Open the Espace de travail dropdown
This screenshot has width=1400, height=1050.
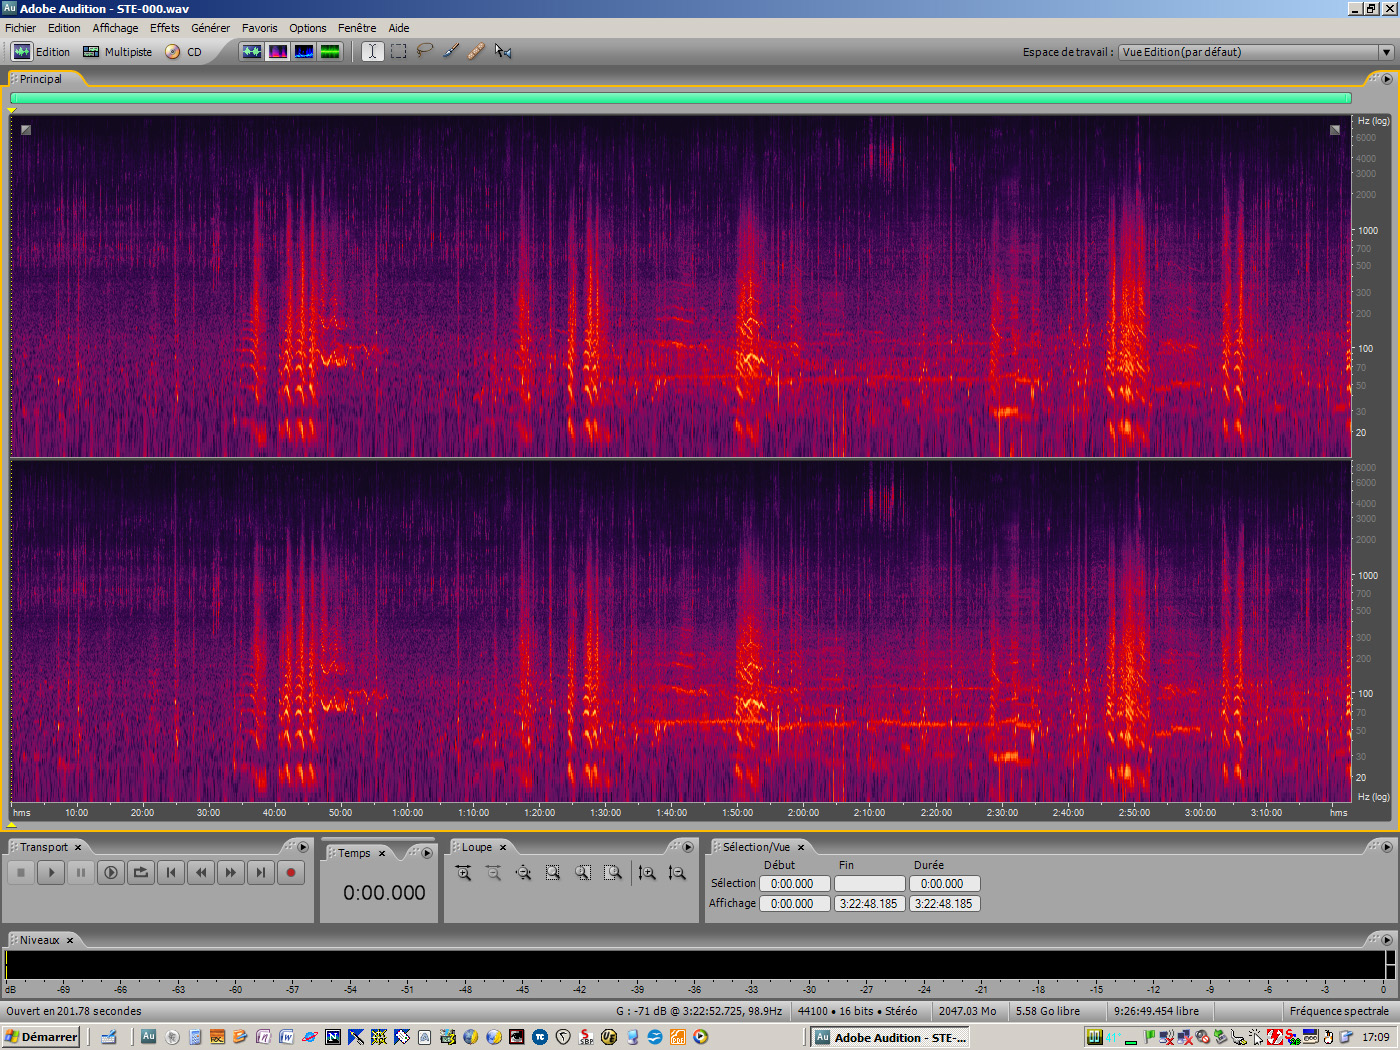1385,52
